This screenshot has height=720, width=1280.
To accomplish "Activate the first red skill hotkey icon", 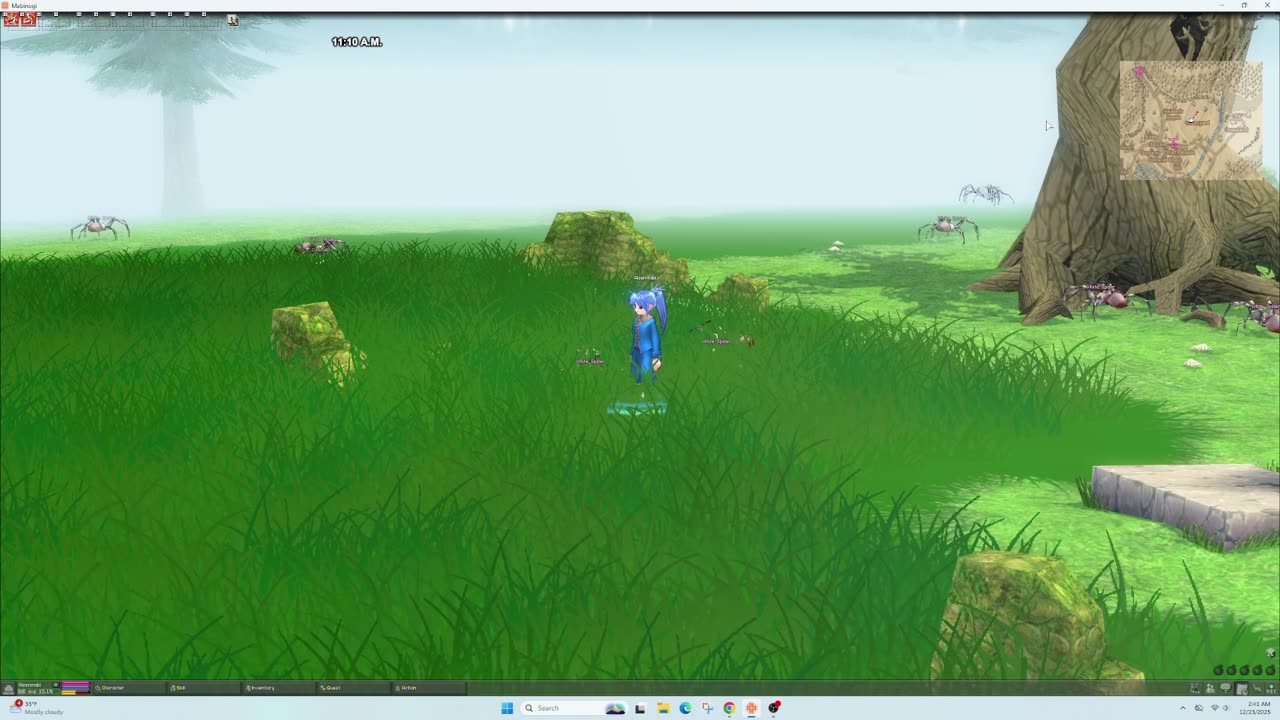I will pos(12,19).
